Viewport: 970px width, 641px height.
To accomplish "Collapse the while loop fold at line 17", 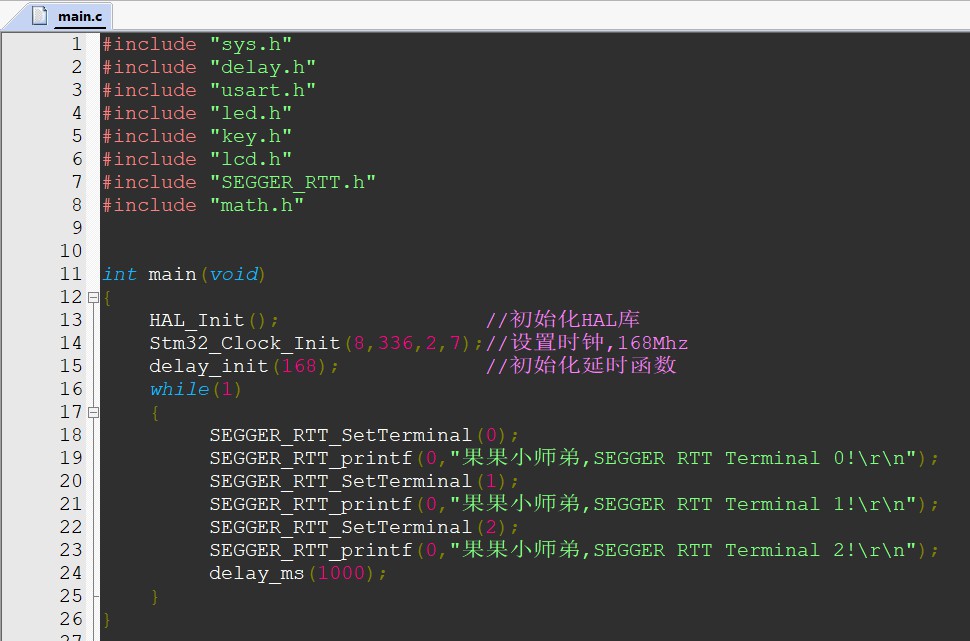I will point(93,412).
